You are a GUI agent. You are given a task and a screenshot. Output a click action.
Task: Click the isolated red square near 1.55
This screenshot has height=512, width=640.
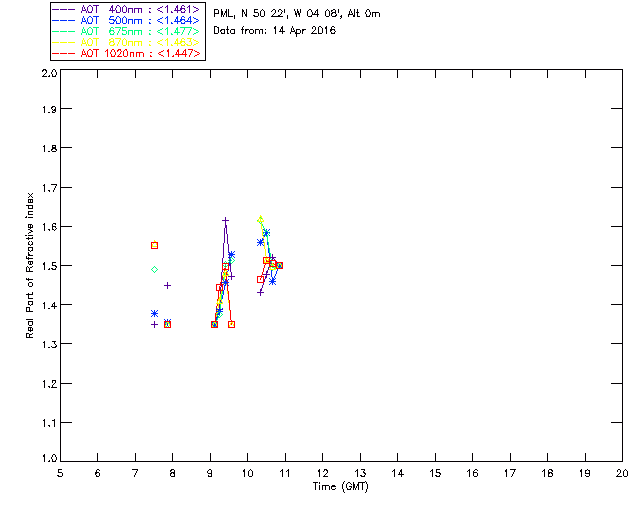[154, 245]
